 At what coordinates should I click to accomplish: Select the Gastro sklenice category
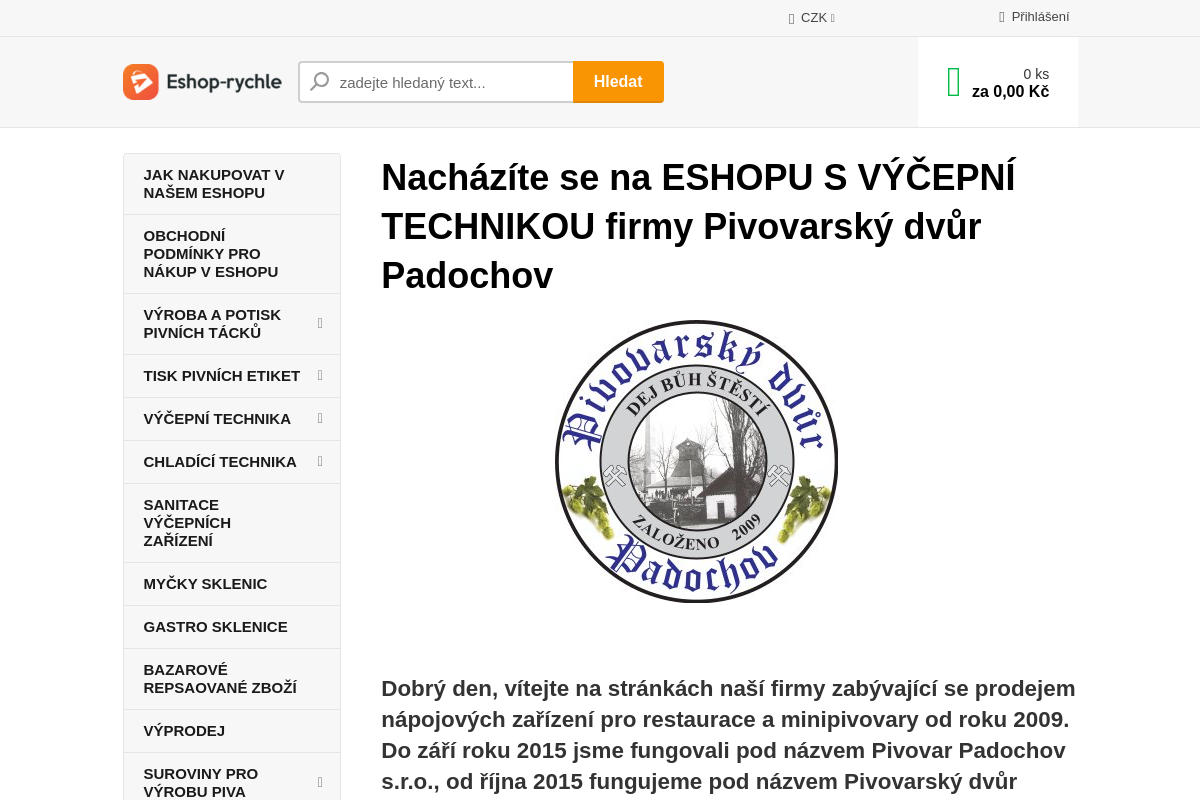[x=216, y=626]
